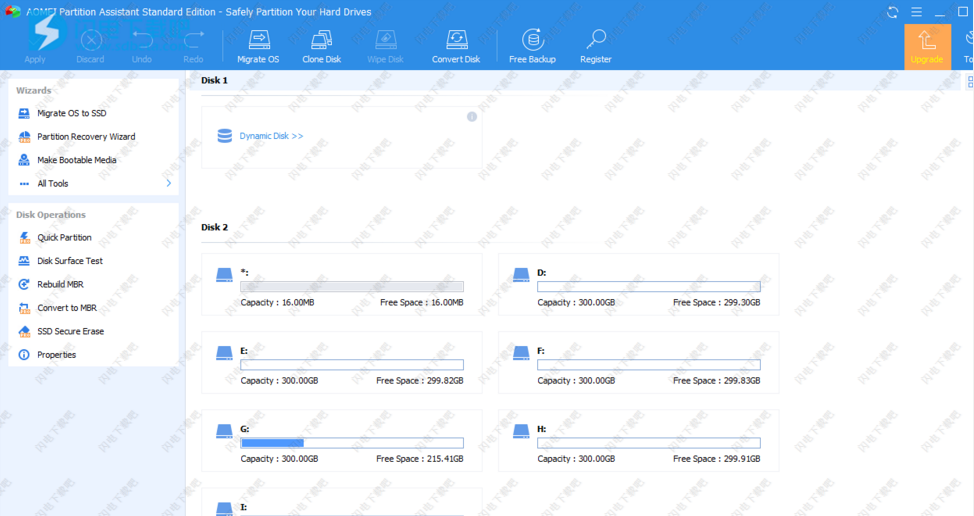Open the Convert Disk tool
This screenshot has height=516, width=974.
point(456,47)
